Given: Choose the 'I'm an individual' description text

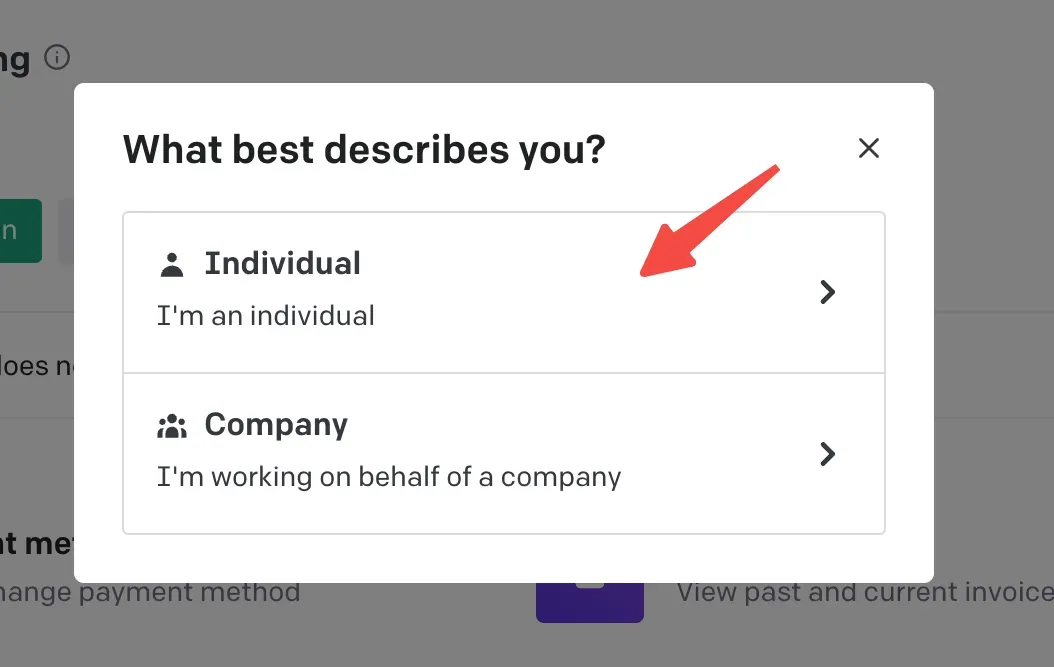Looking at the screenshot, I should 266,316.
